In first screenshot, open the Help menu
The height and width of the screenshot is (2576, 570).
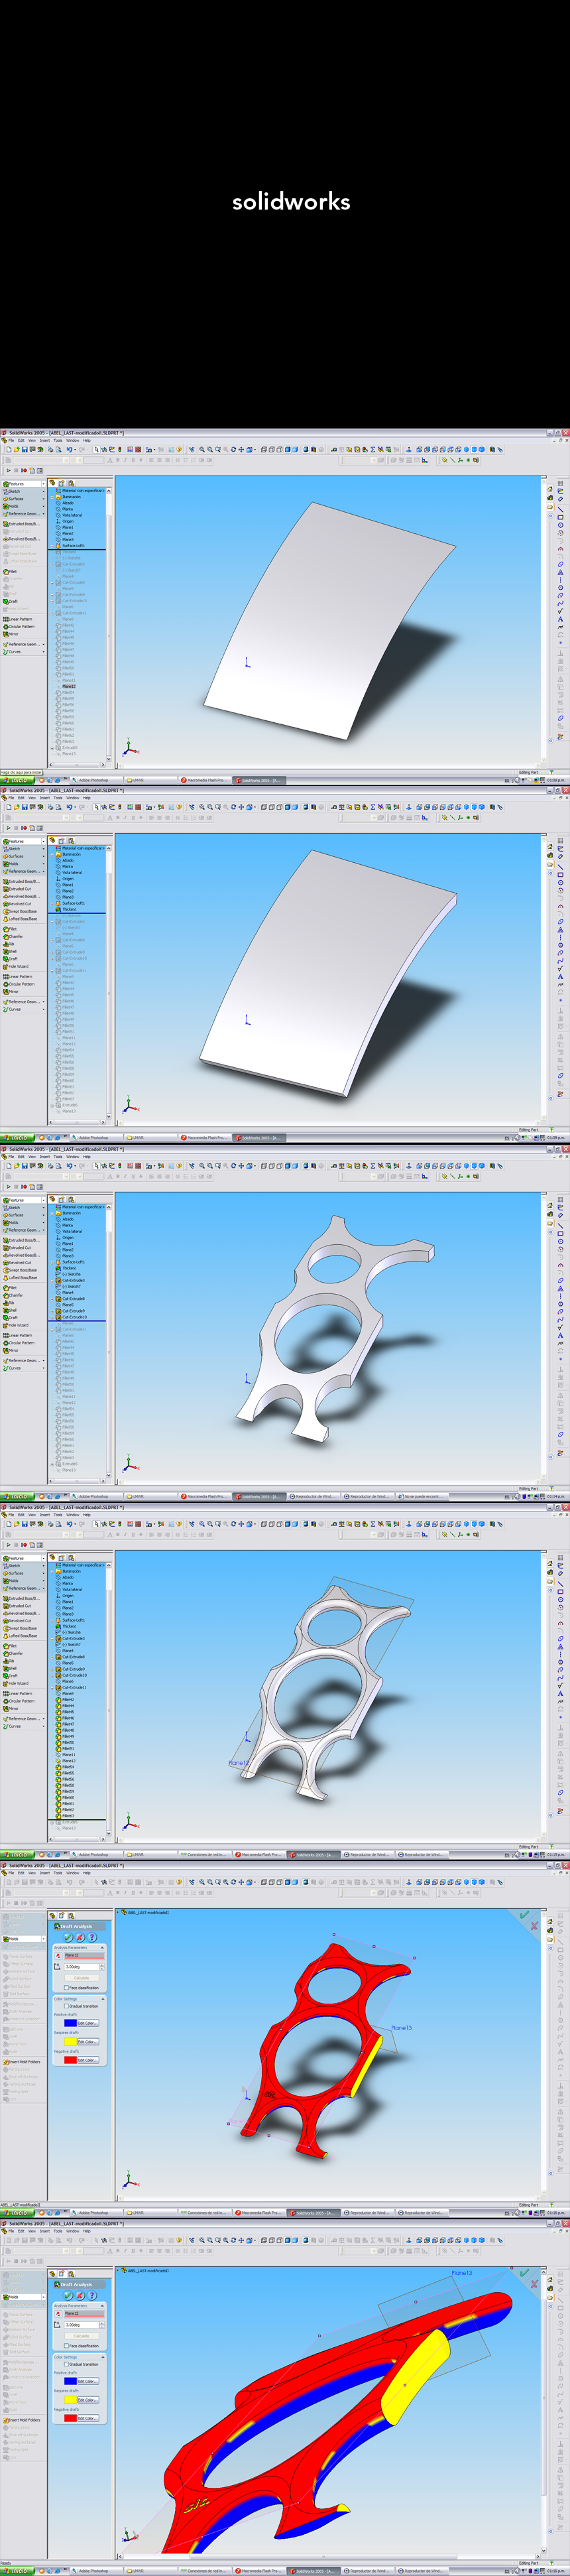[86, 440]
